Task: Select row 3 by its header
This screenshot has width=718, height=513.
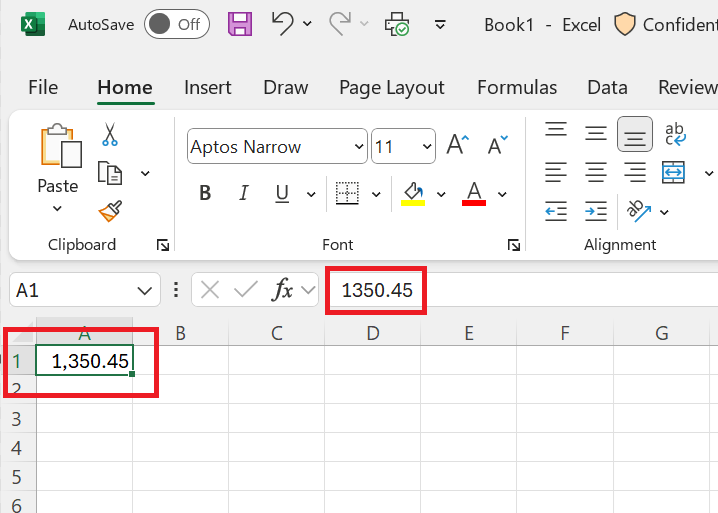Action: (17, 419)
